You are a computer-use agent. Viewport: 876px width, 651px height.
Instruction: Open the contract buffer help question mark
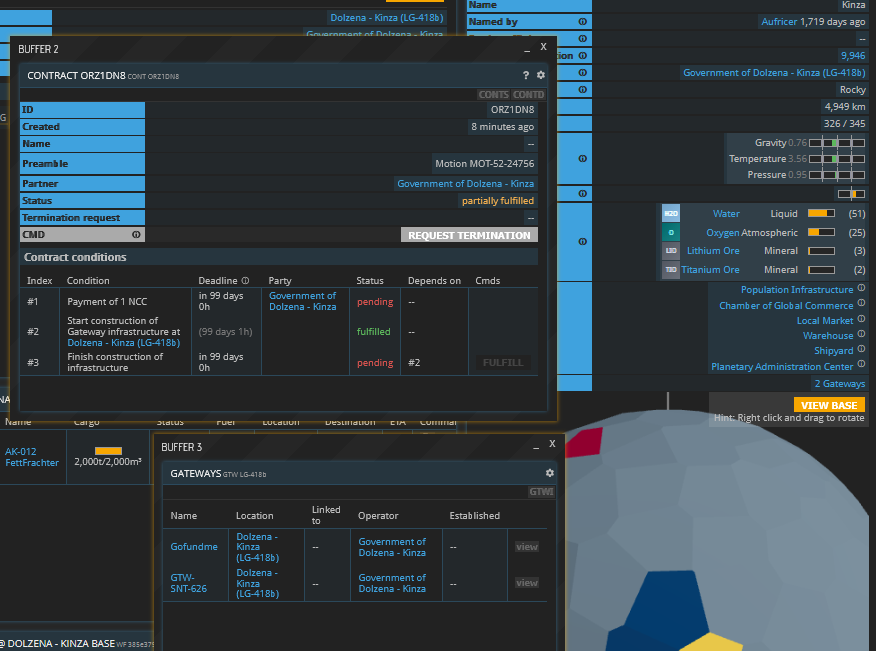[526, 75]
